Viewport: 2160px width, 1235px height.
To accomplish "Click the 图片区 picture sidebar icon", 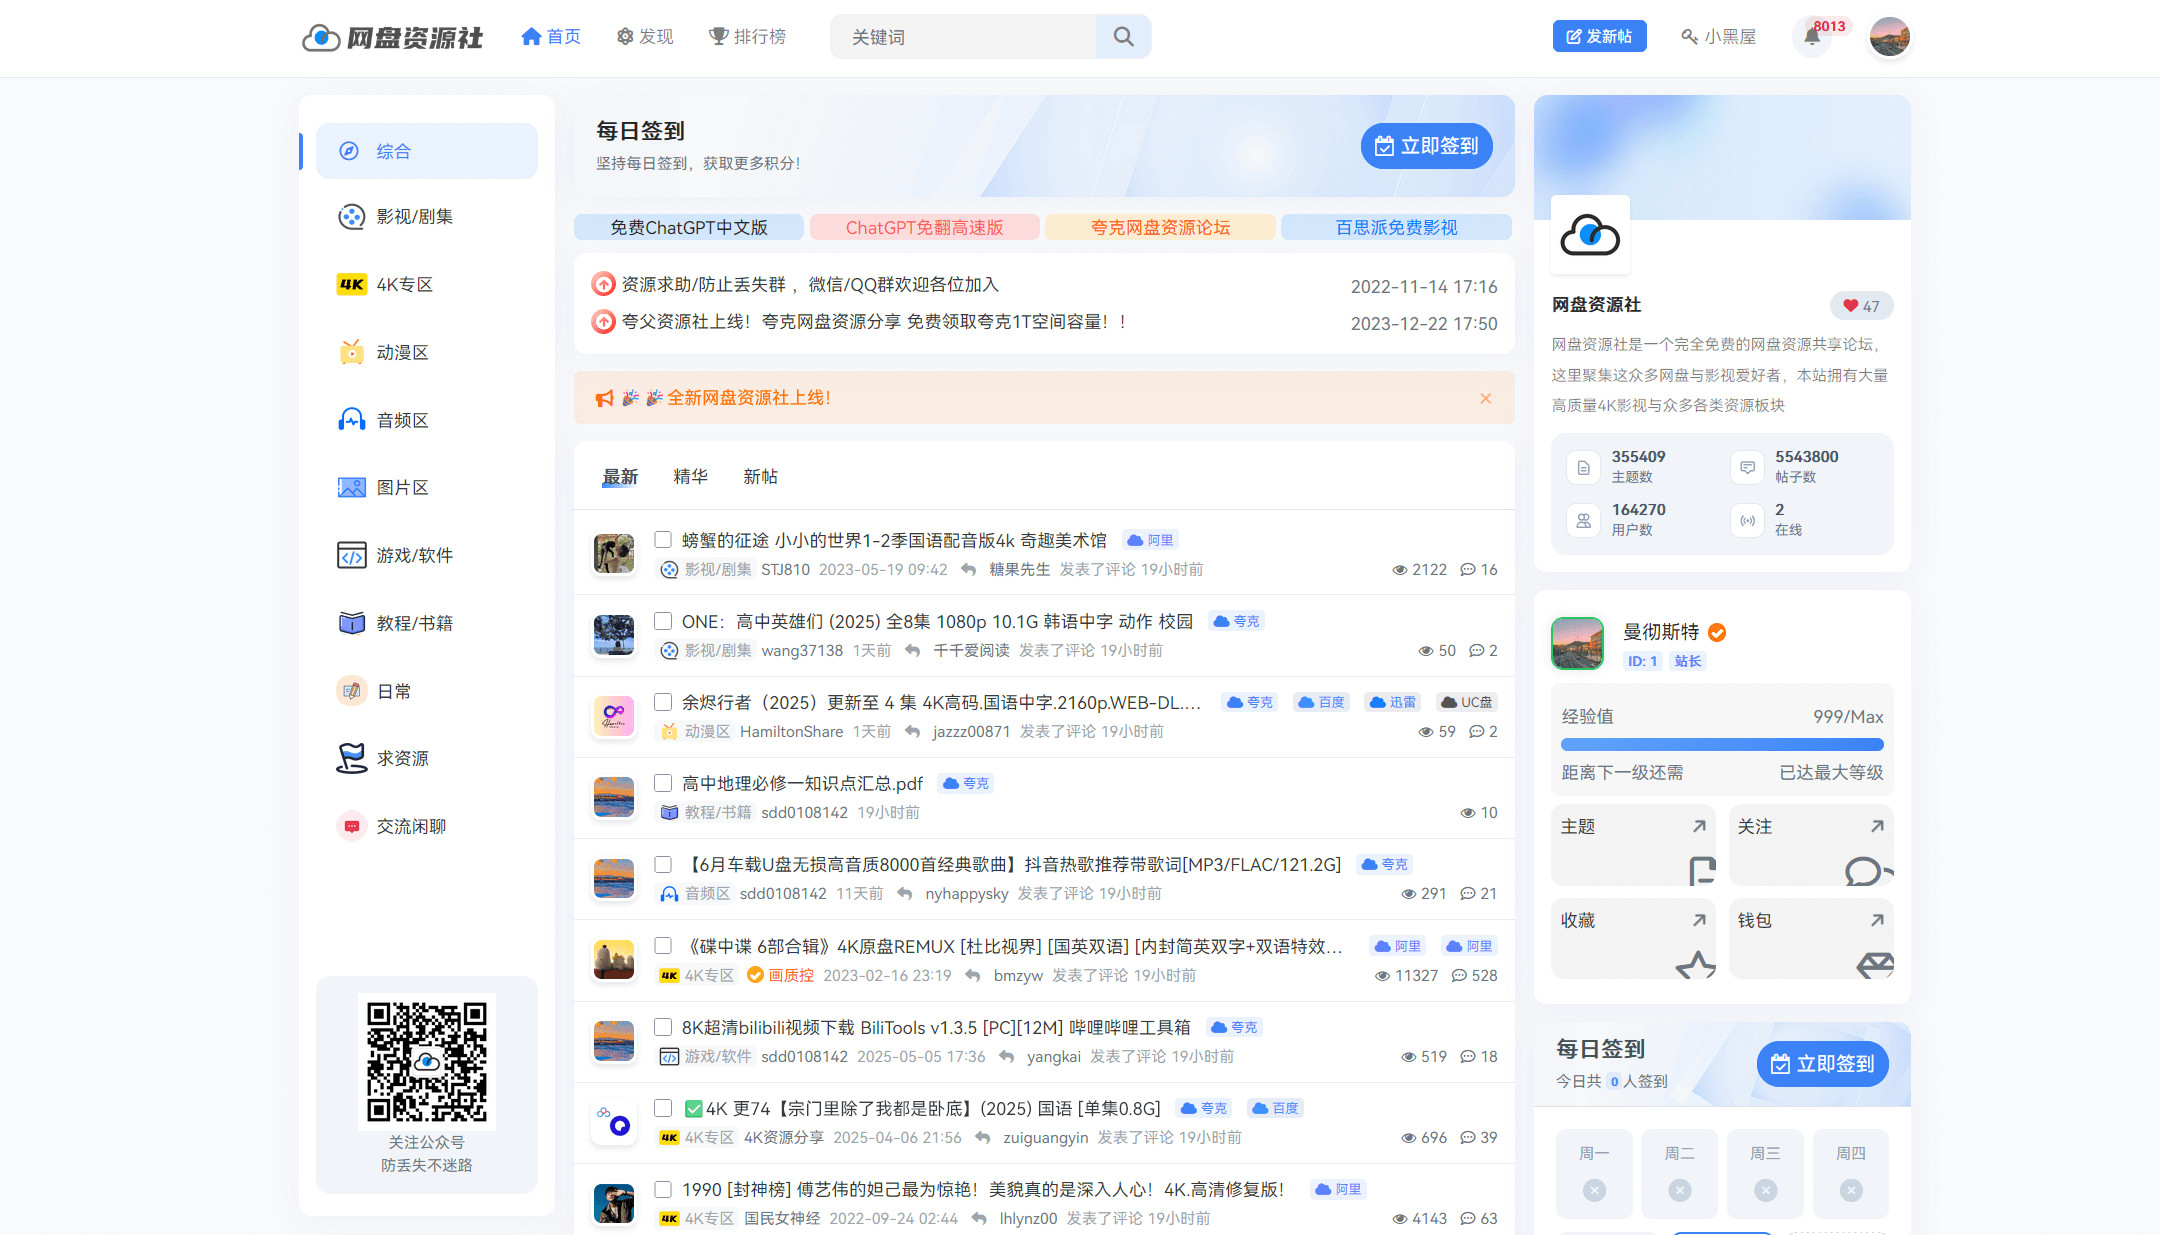I will [x=351, y=488].
